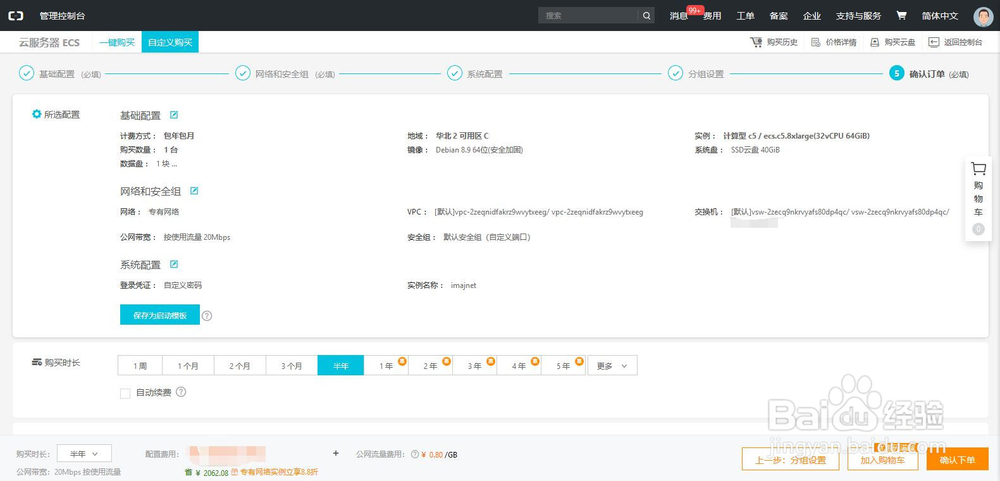Focus the 搜索 search input field
This screenshot has height=481, width=1000.
(x=588, y=15)
